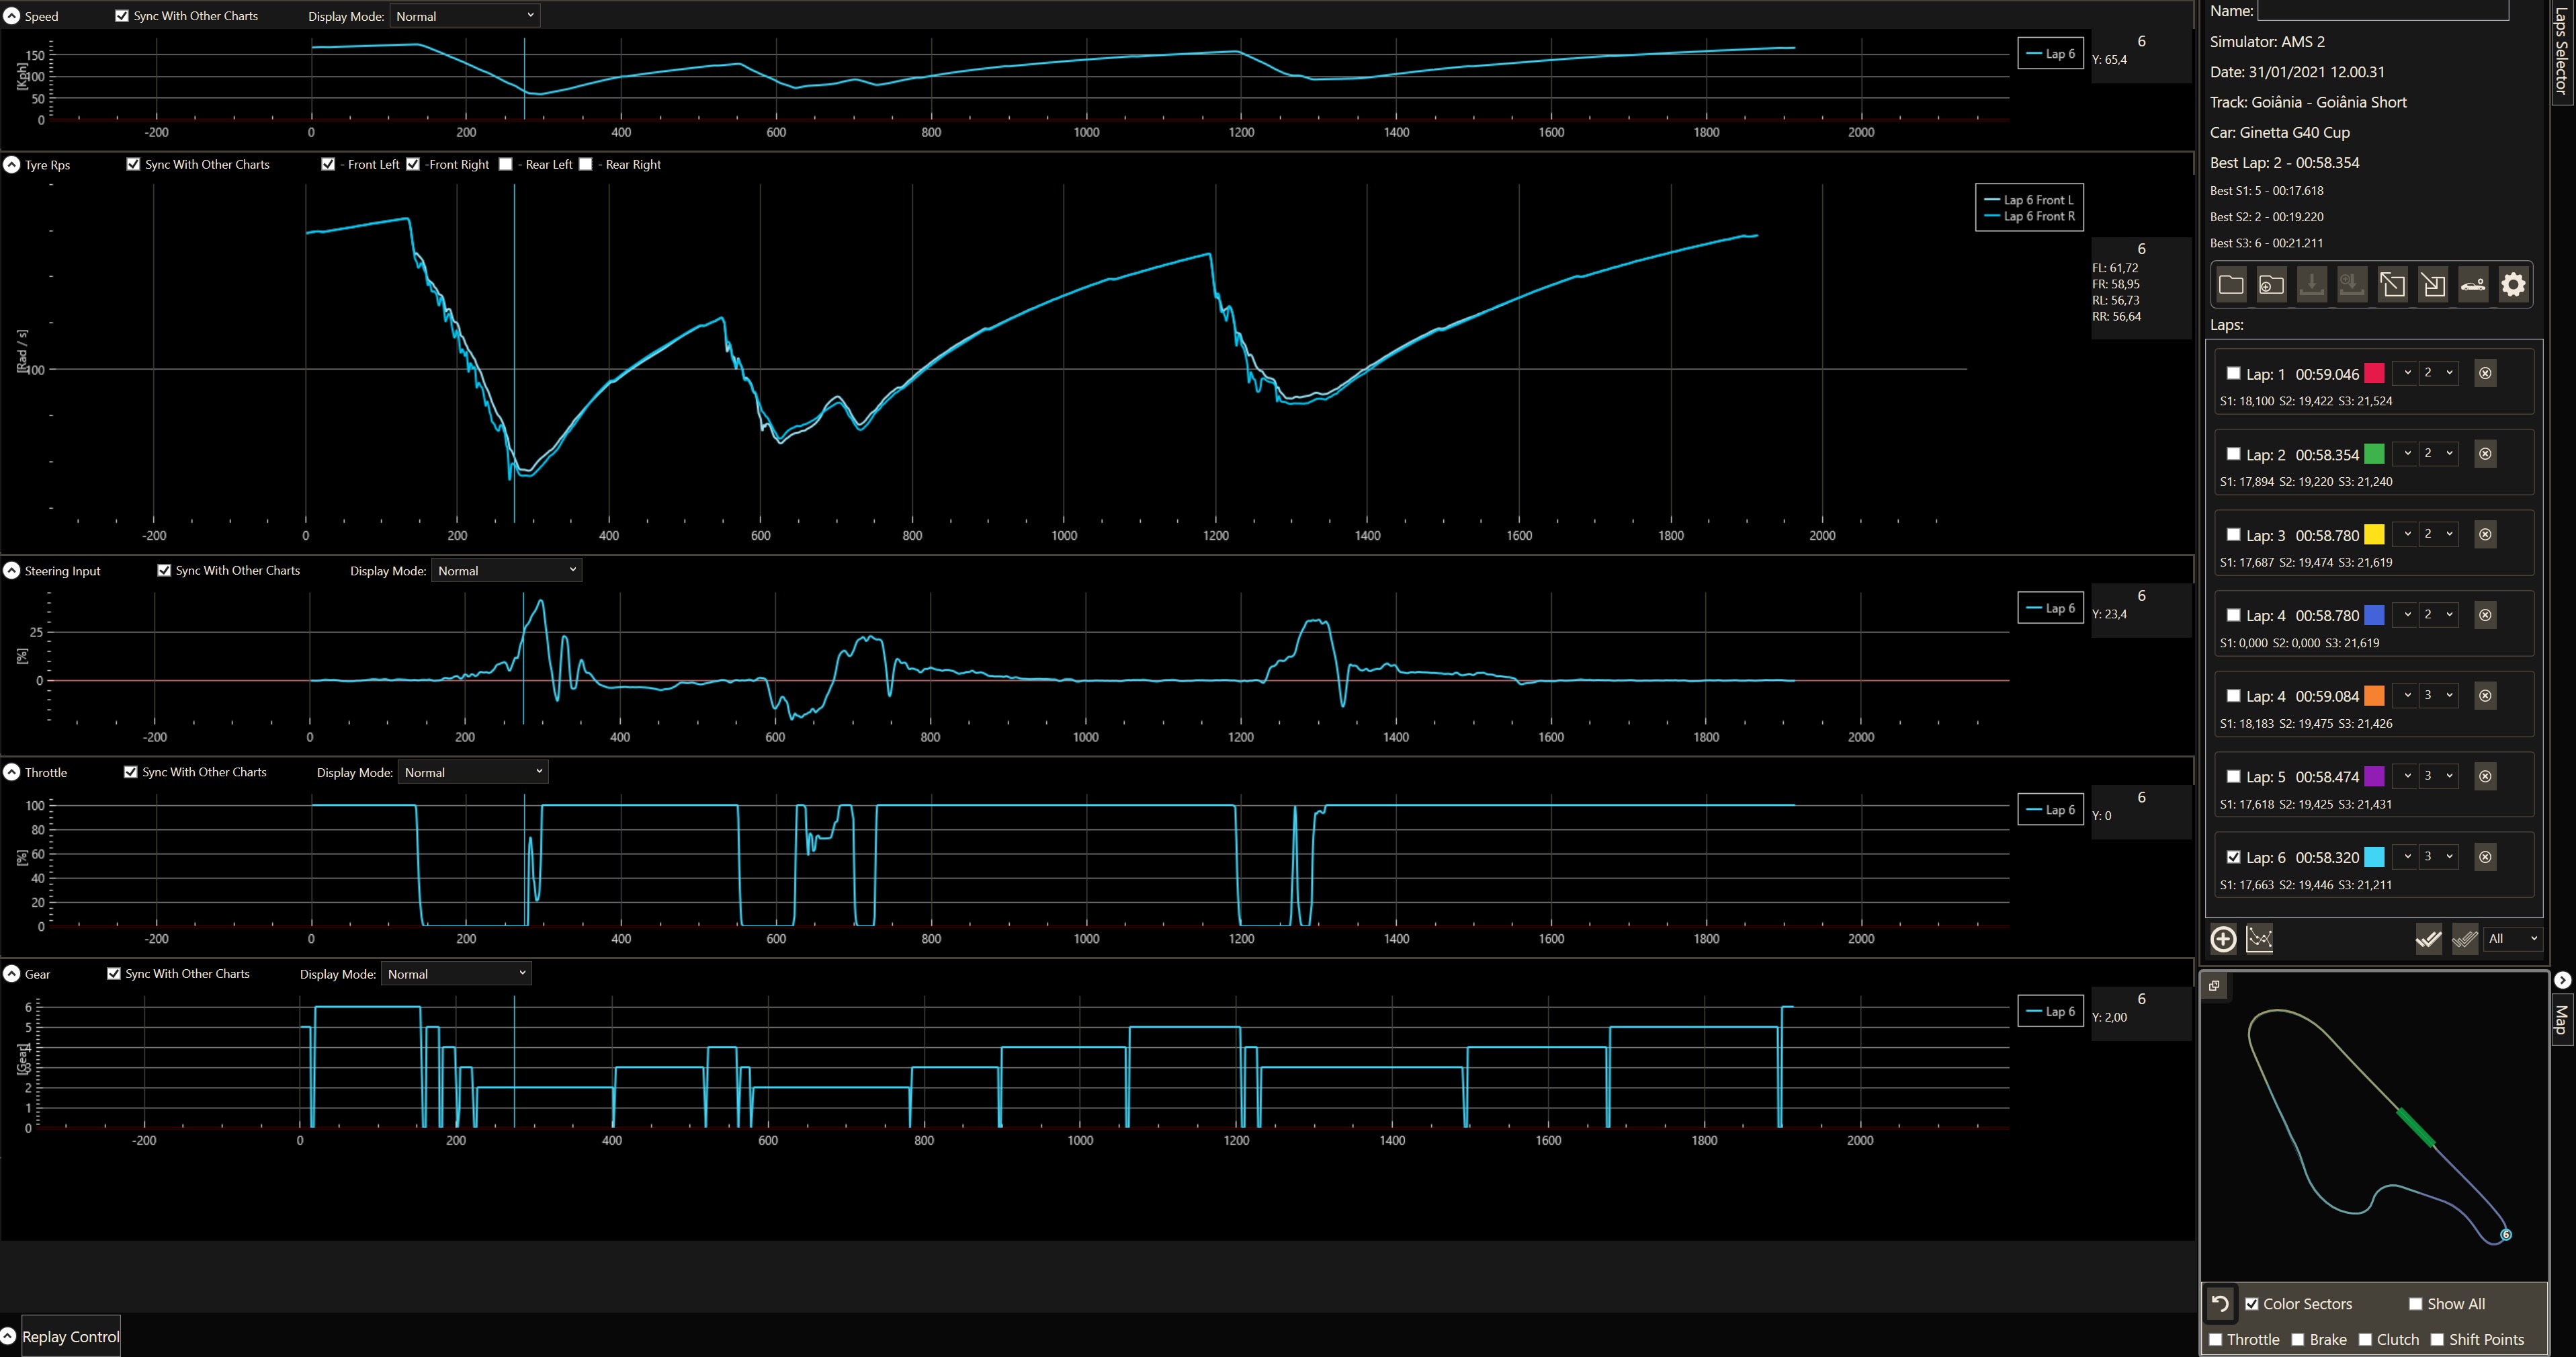Click the reset map view arrow button

click(2220, 1303)
